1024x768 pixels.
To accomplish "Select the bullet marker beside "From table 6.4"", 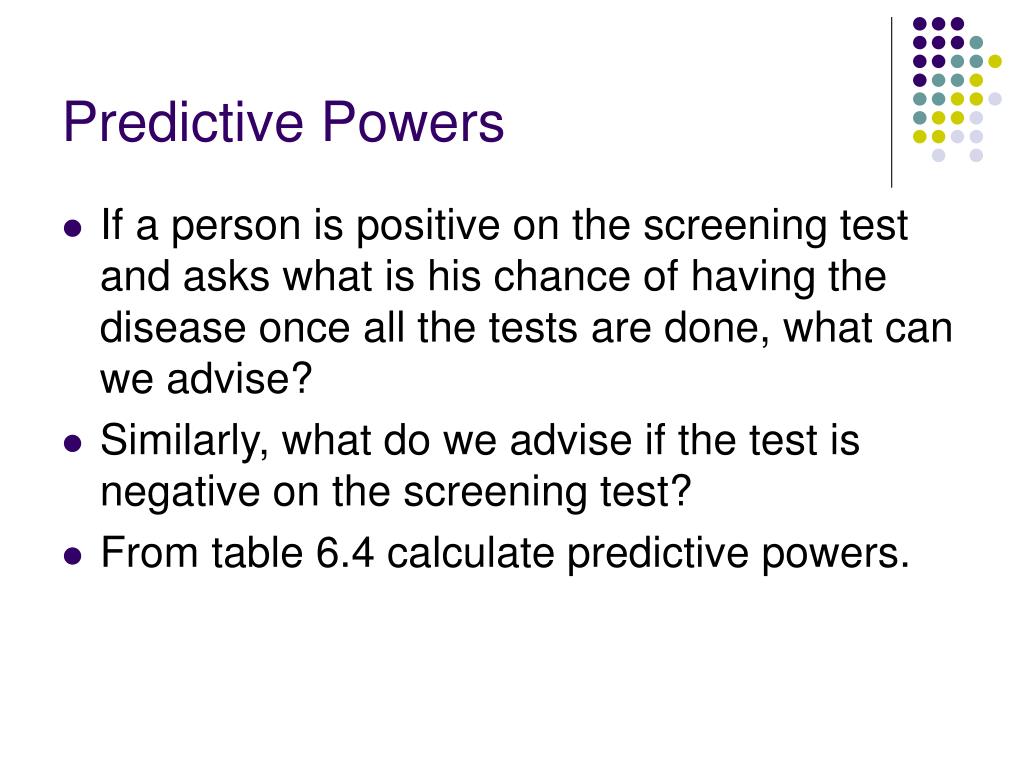I will tap(73, 556).
